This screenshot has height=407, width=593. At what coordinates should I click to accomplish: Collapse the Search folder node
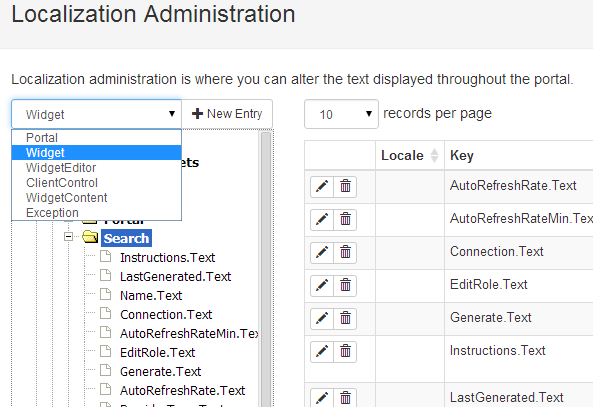[x=68, y=237]
